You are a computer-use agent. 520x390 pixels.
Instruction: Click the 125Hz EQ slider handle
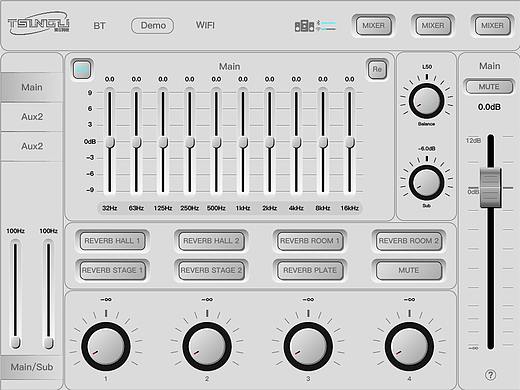(x=163, y=142)
